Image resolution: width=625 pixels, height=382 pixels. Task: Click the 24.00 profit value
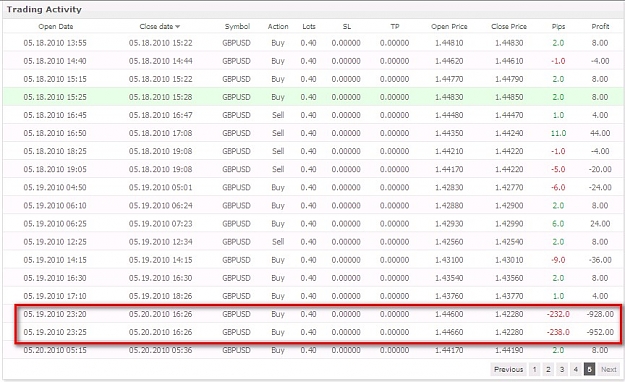(600, 224)
